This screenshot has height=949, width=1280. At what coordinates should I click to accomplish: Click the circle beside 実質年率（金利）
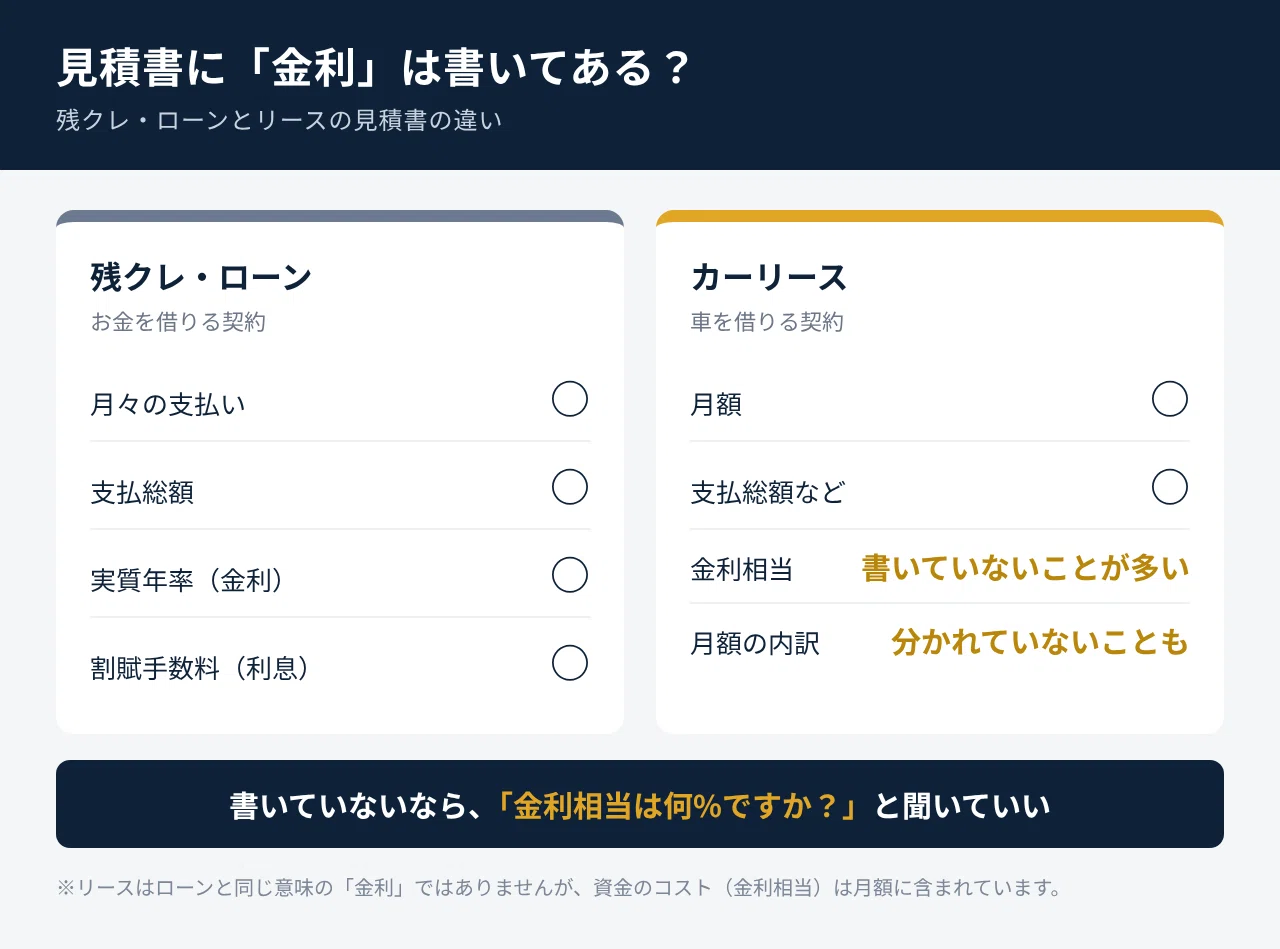[570, 575]
